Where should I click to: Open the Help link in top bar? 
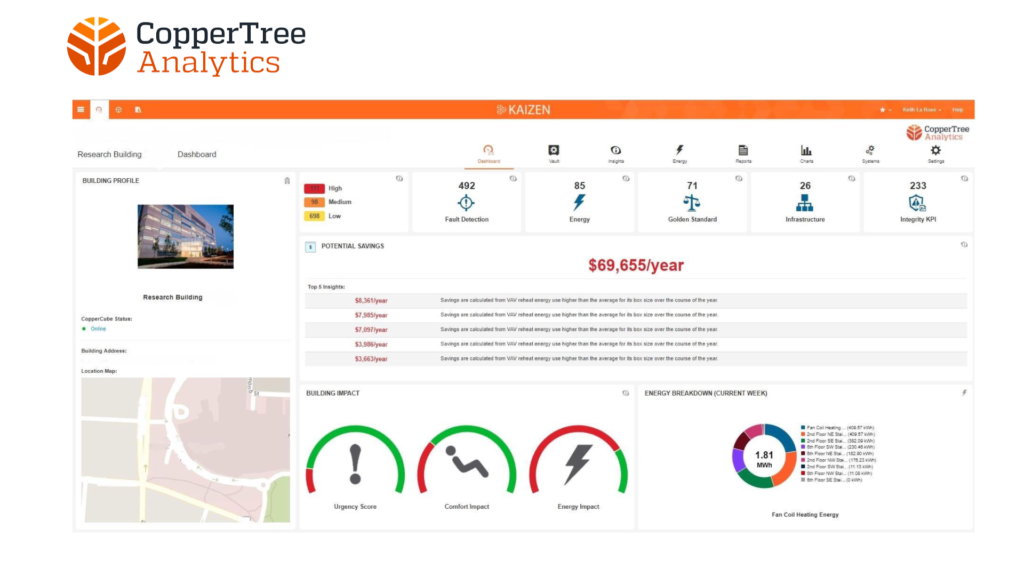pyautogui.click(x=957, y=110)
